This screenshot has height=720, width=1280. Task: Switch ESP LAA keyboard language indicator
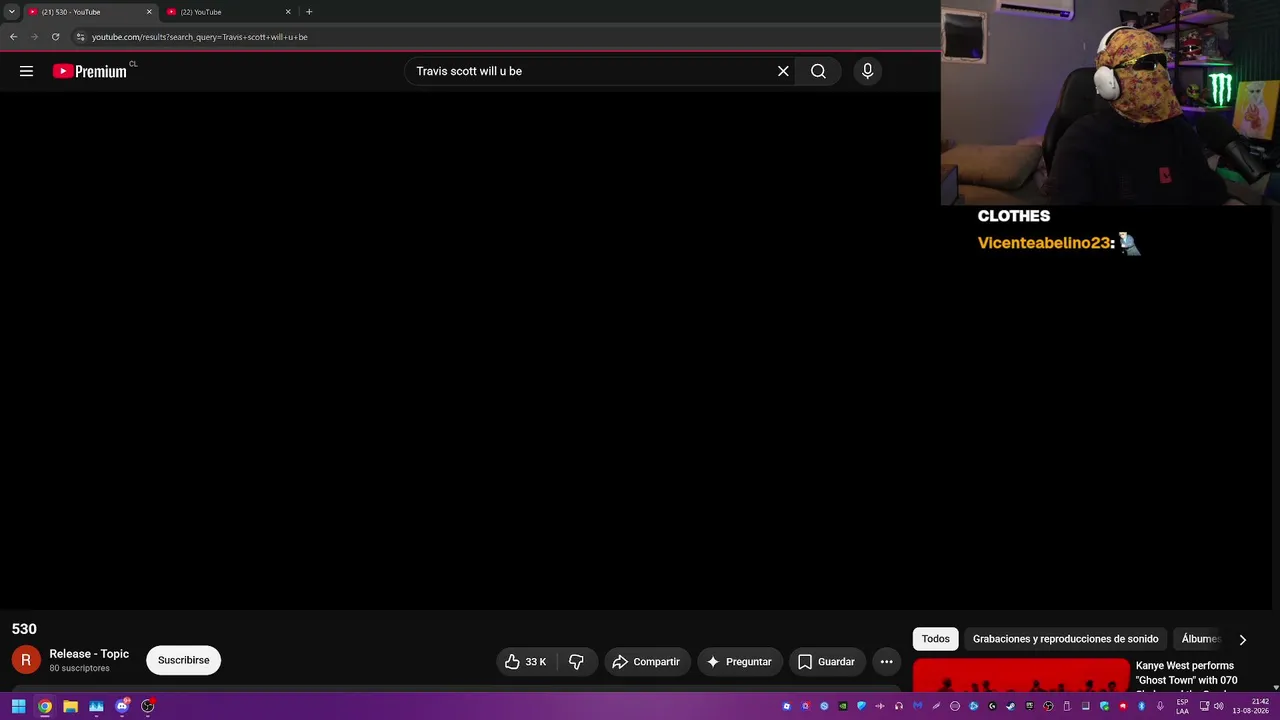1182,706
